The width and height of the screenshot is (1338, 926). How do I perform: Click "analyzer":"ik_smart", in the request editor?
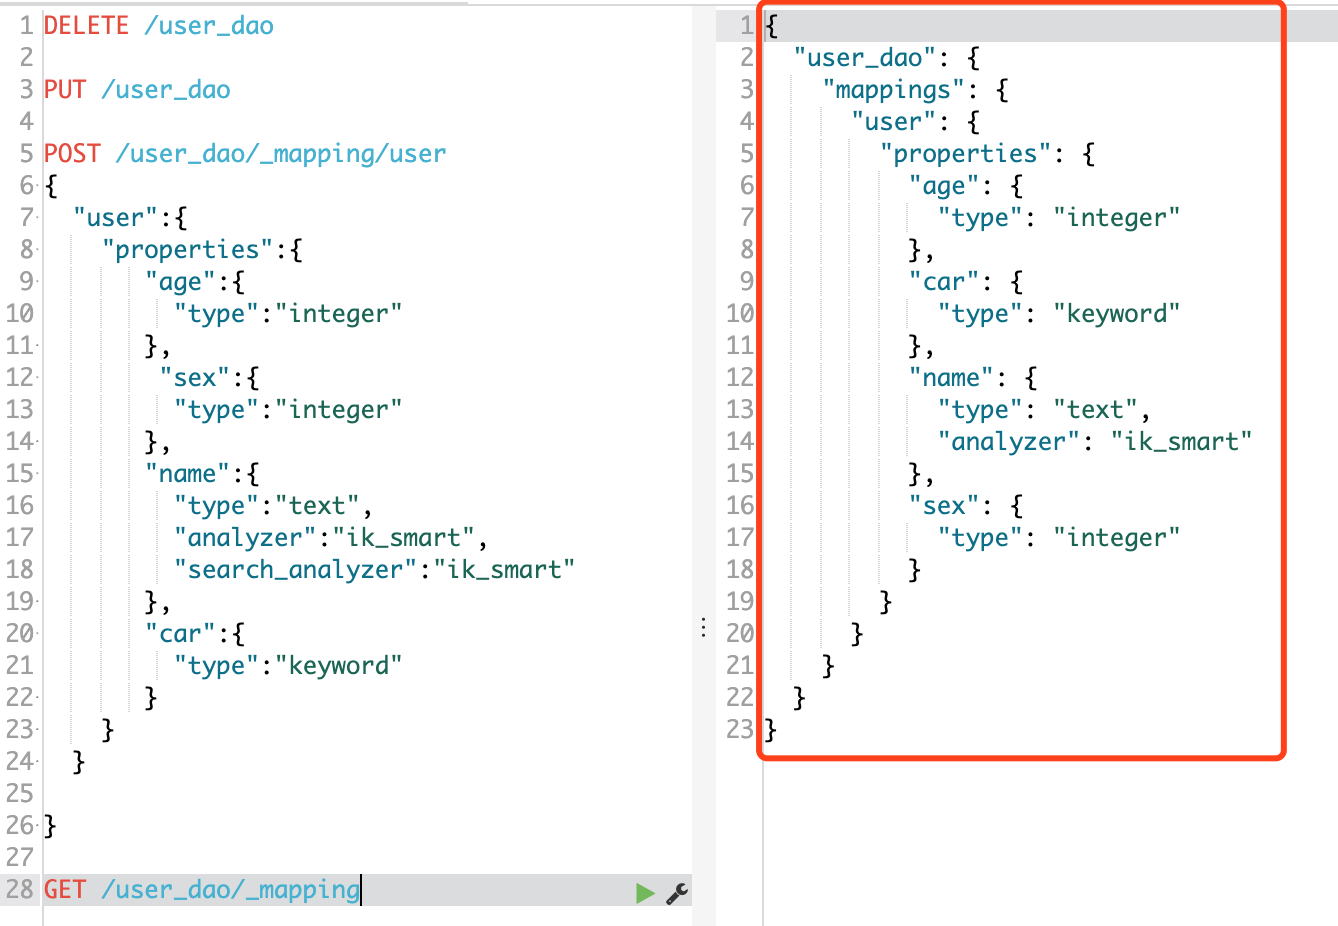click(331, 538)
